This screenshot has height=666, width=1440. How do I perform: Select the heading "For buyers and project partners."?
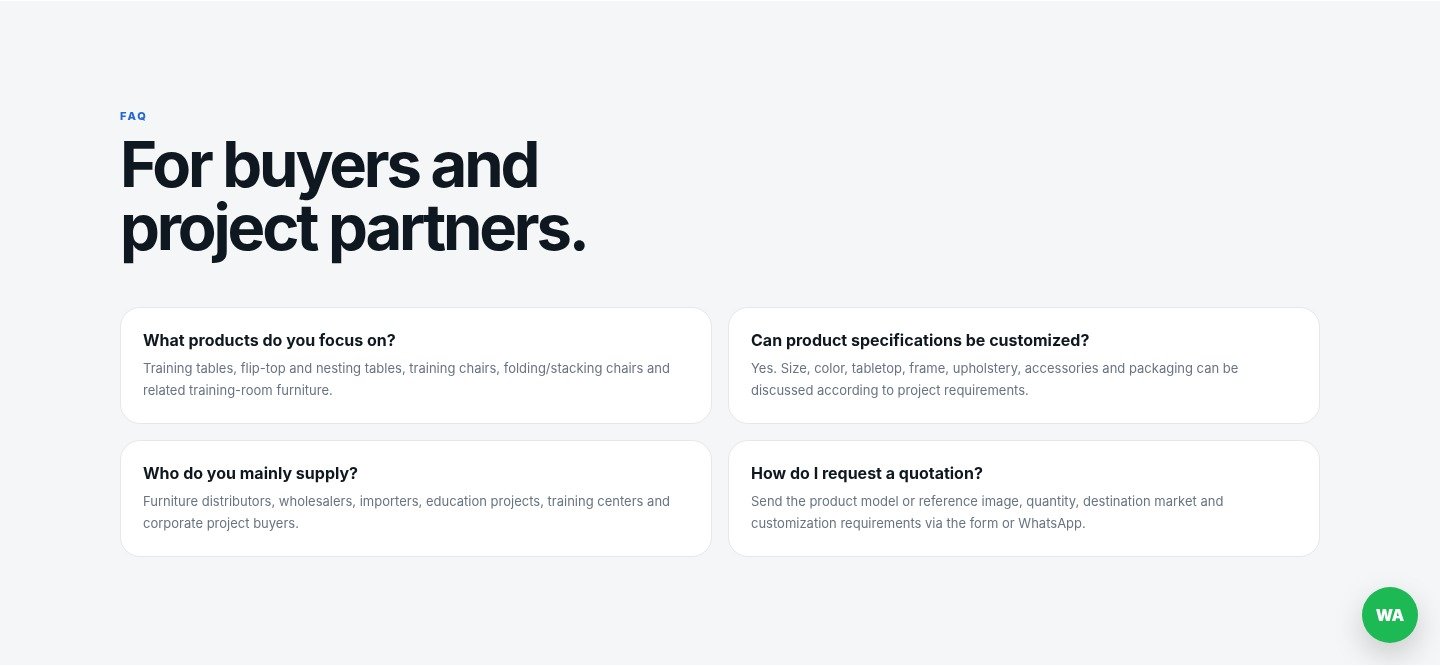tap(353, 198)
